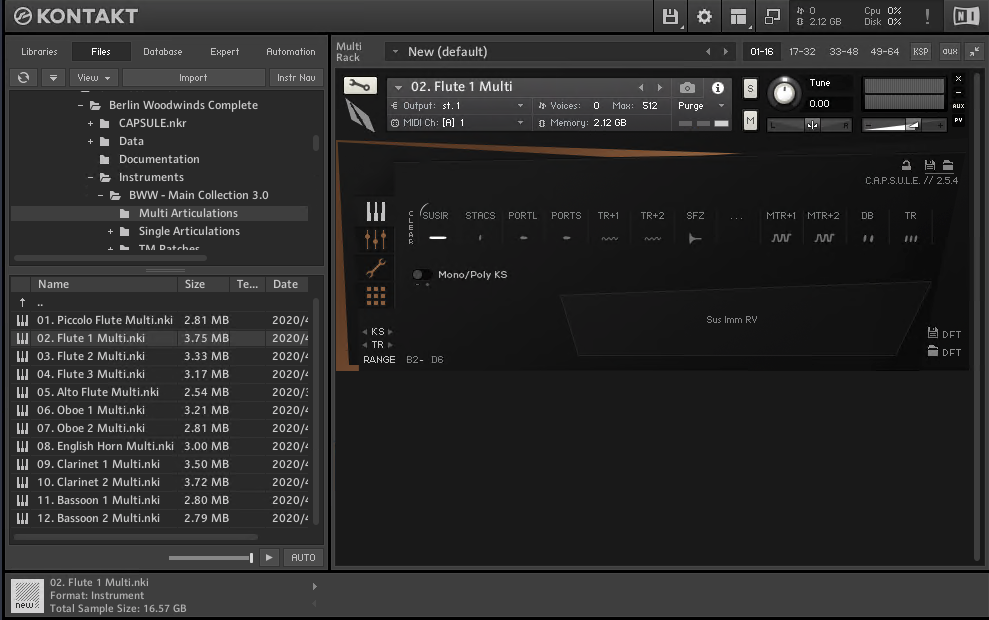Open the mixer faders page icon
The height and width of the screenshot is (620, 989).
[376, 239]
